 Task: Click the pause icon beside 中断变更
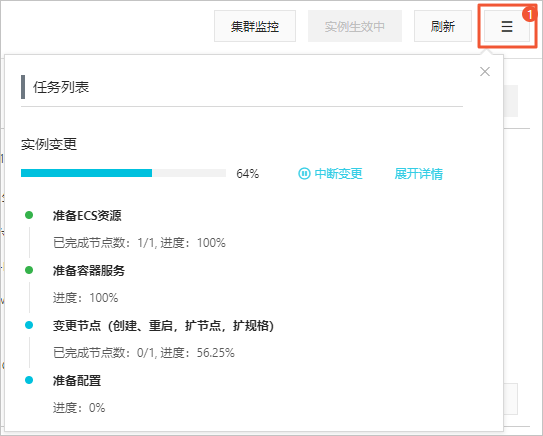[304, 173]
